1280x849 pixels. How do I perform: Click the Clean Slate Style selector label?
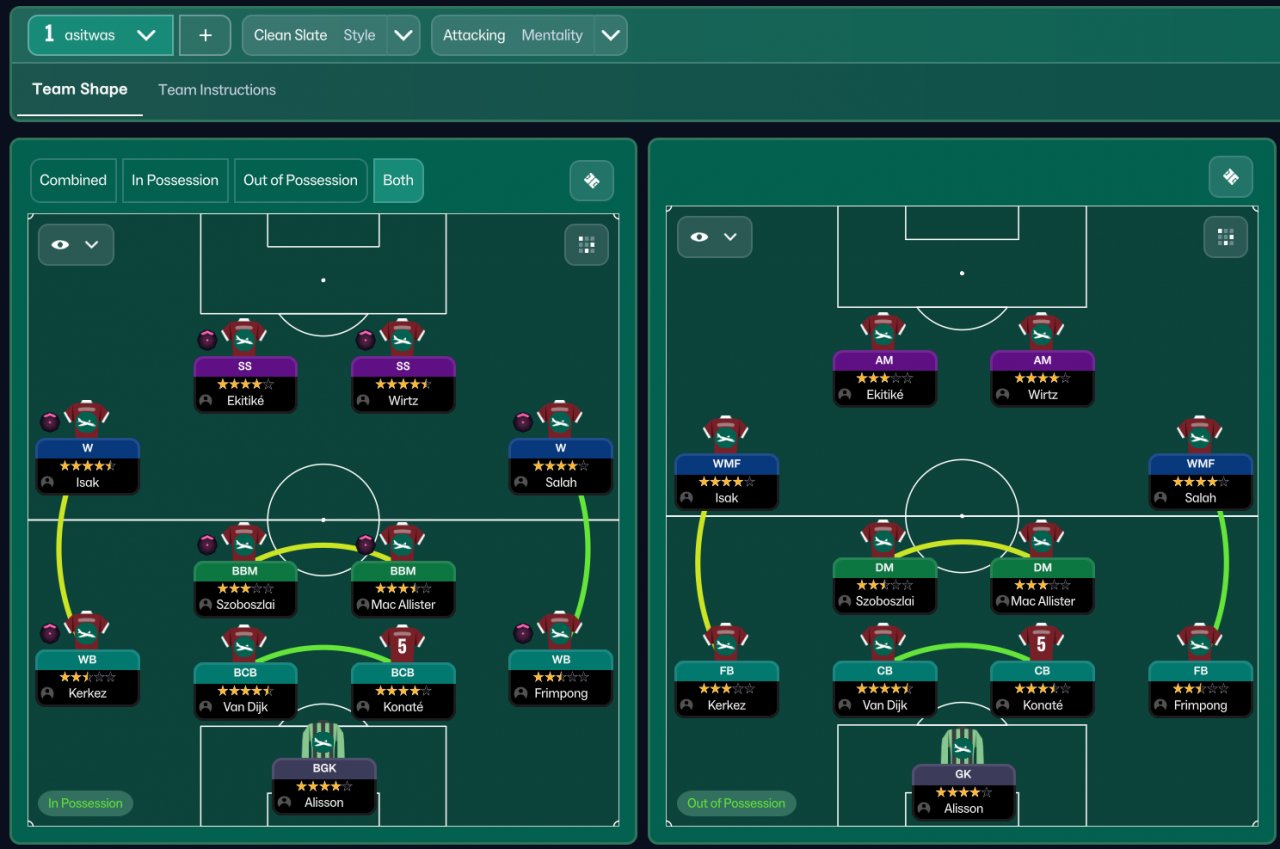[314, 35]
